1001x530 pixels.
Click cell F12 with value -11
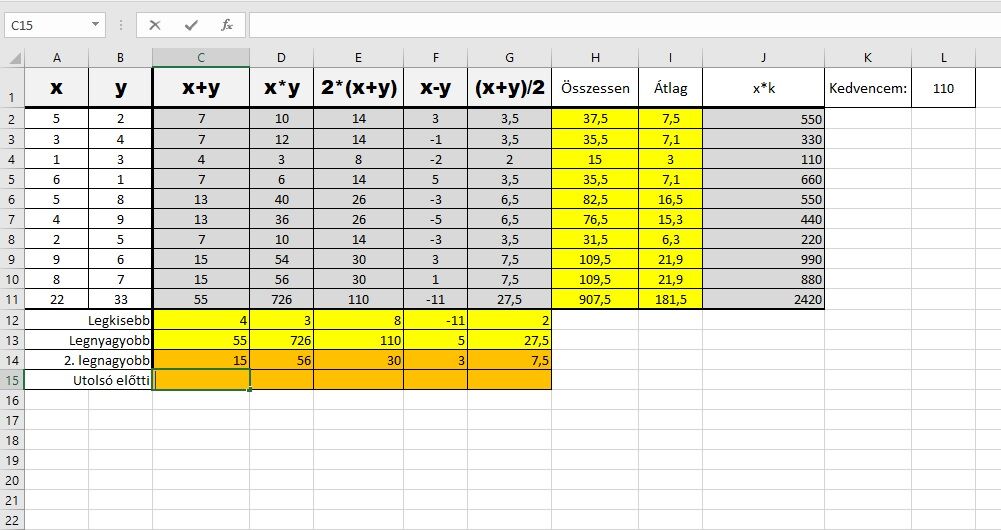point(435,320)
